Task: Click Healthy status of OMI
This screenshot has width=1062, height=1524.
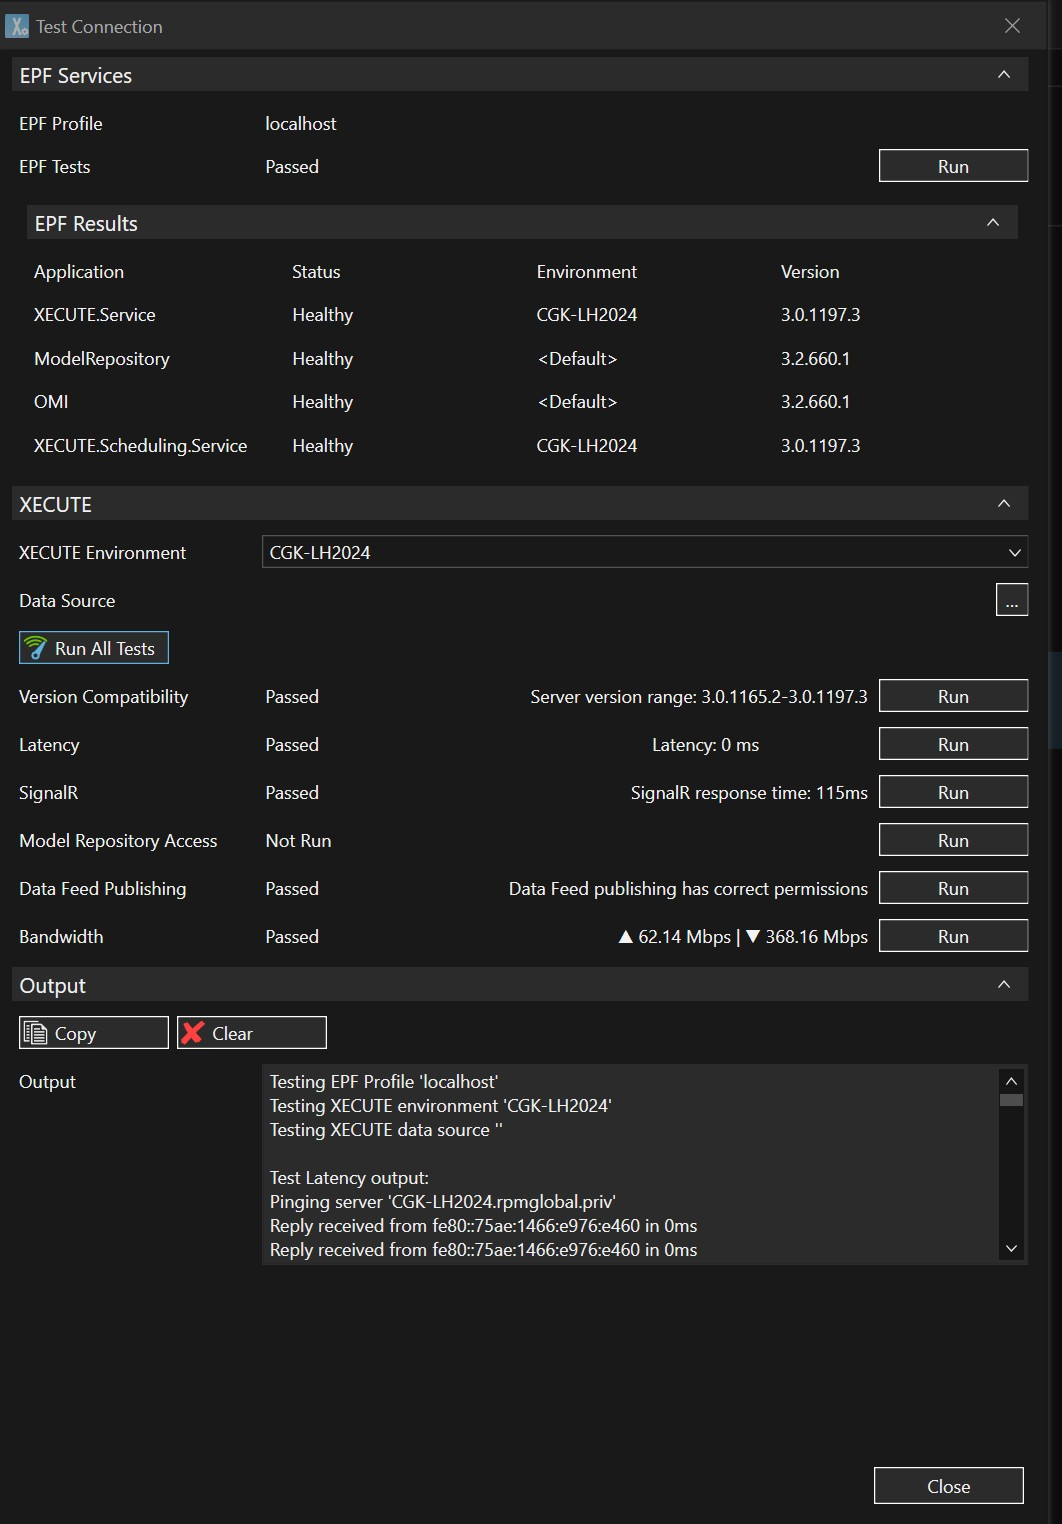Action: [323, 402]
